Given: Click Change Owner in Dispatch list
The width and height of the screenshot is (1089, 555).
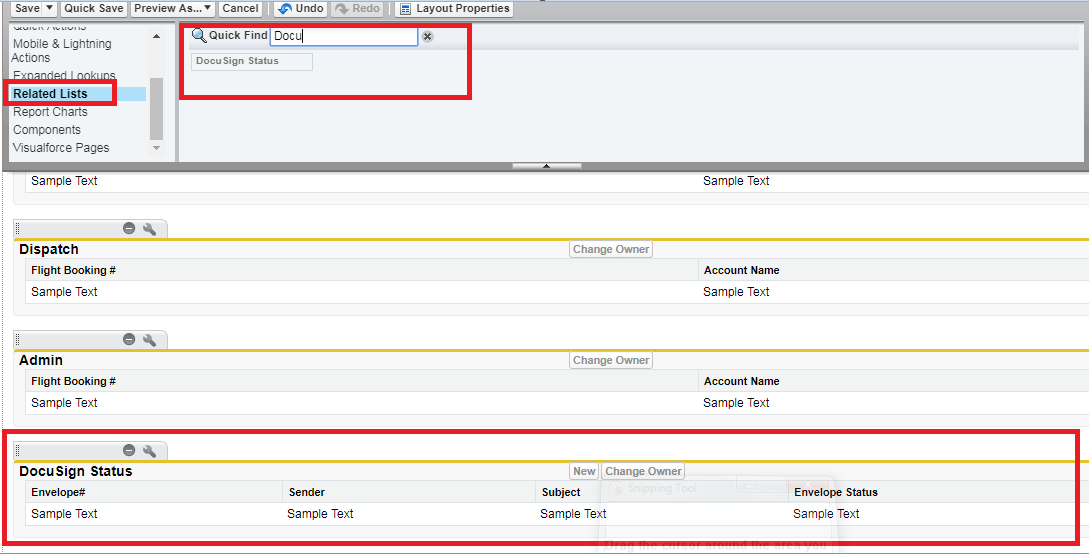Looking at the screenshot, I should [611, 249].
